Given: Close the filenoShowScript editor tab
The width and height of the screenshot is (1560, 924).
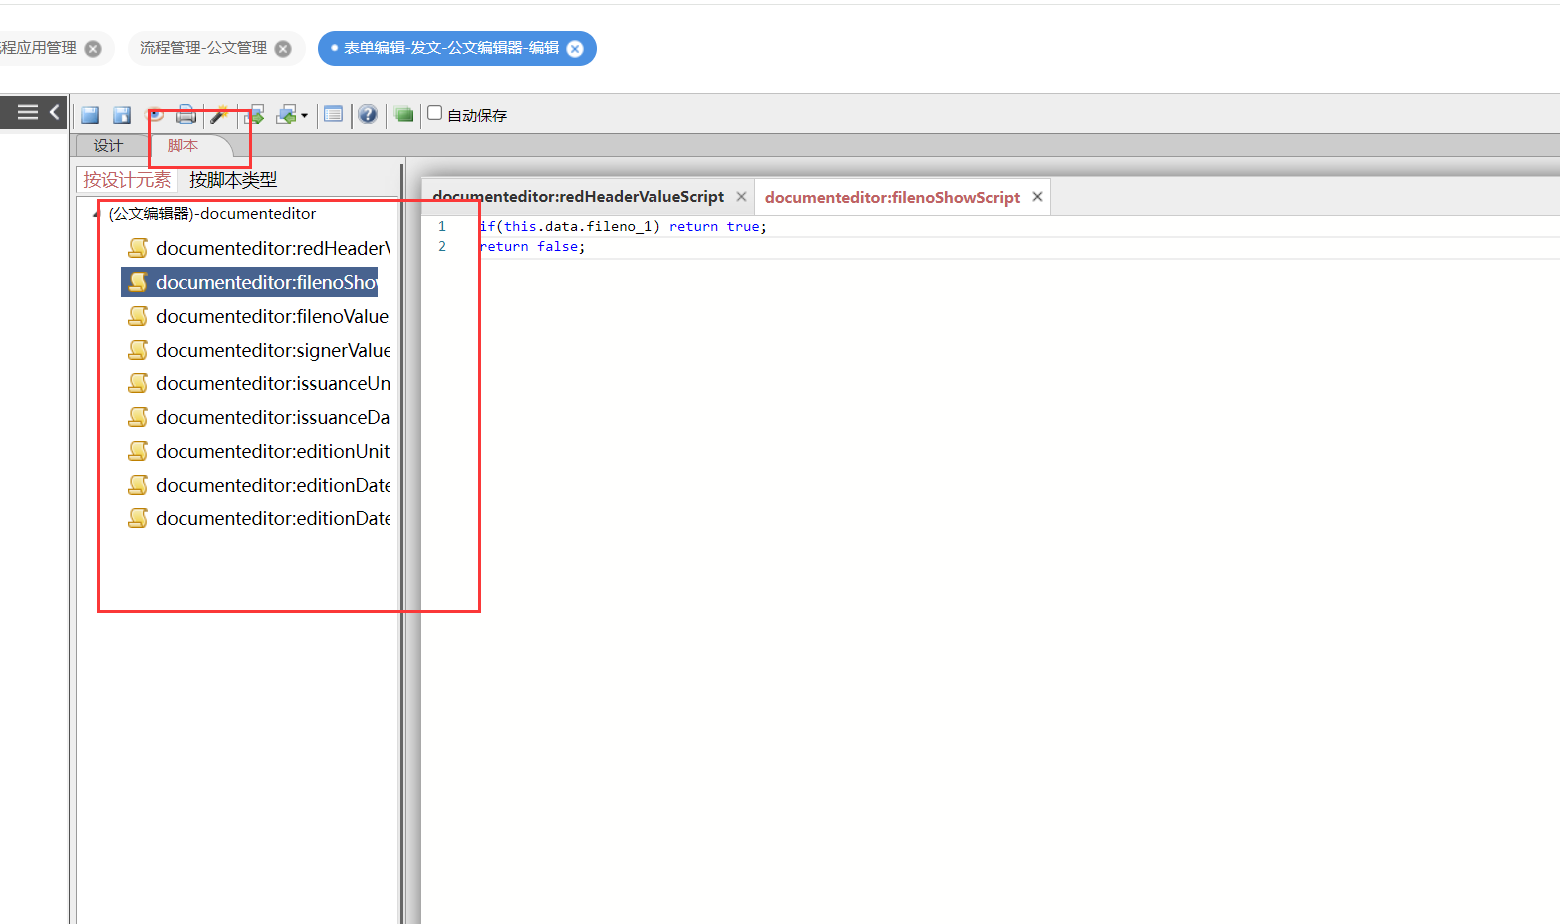Looking at the screenshot, I should point(1038,197).
